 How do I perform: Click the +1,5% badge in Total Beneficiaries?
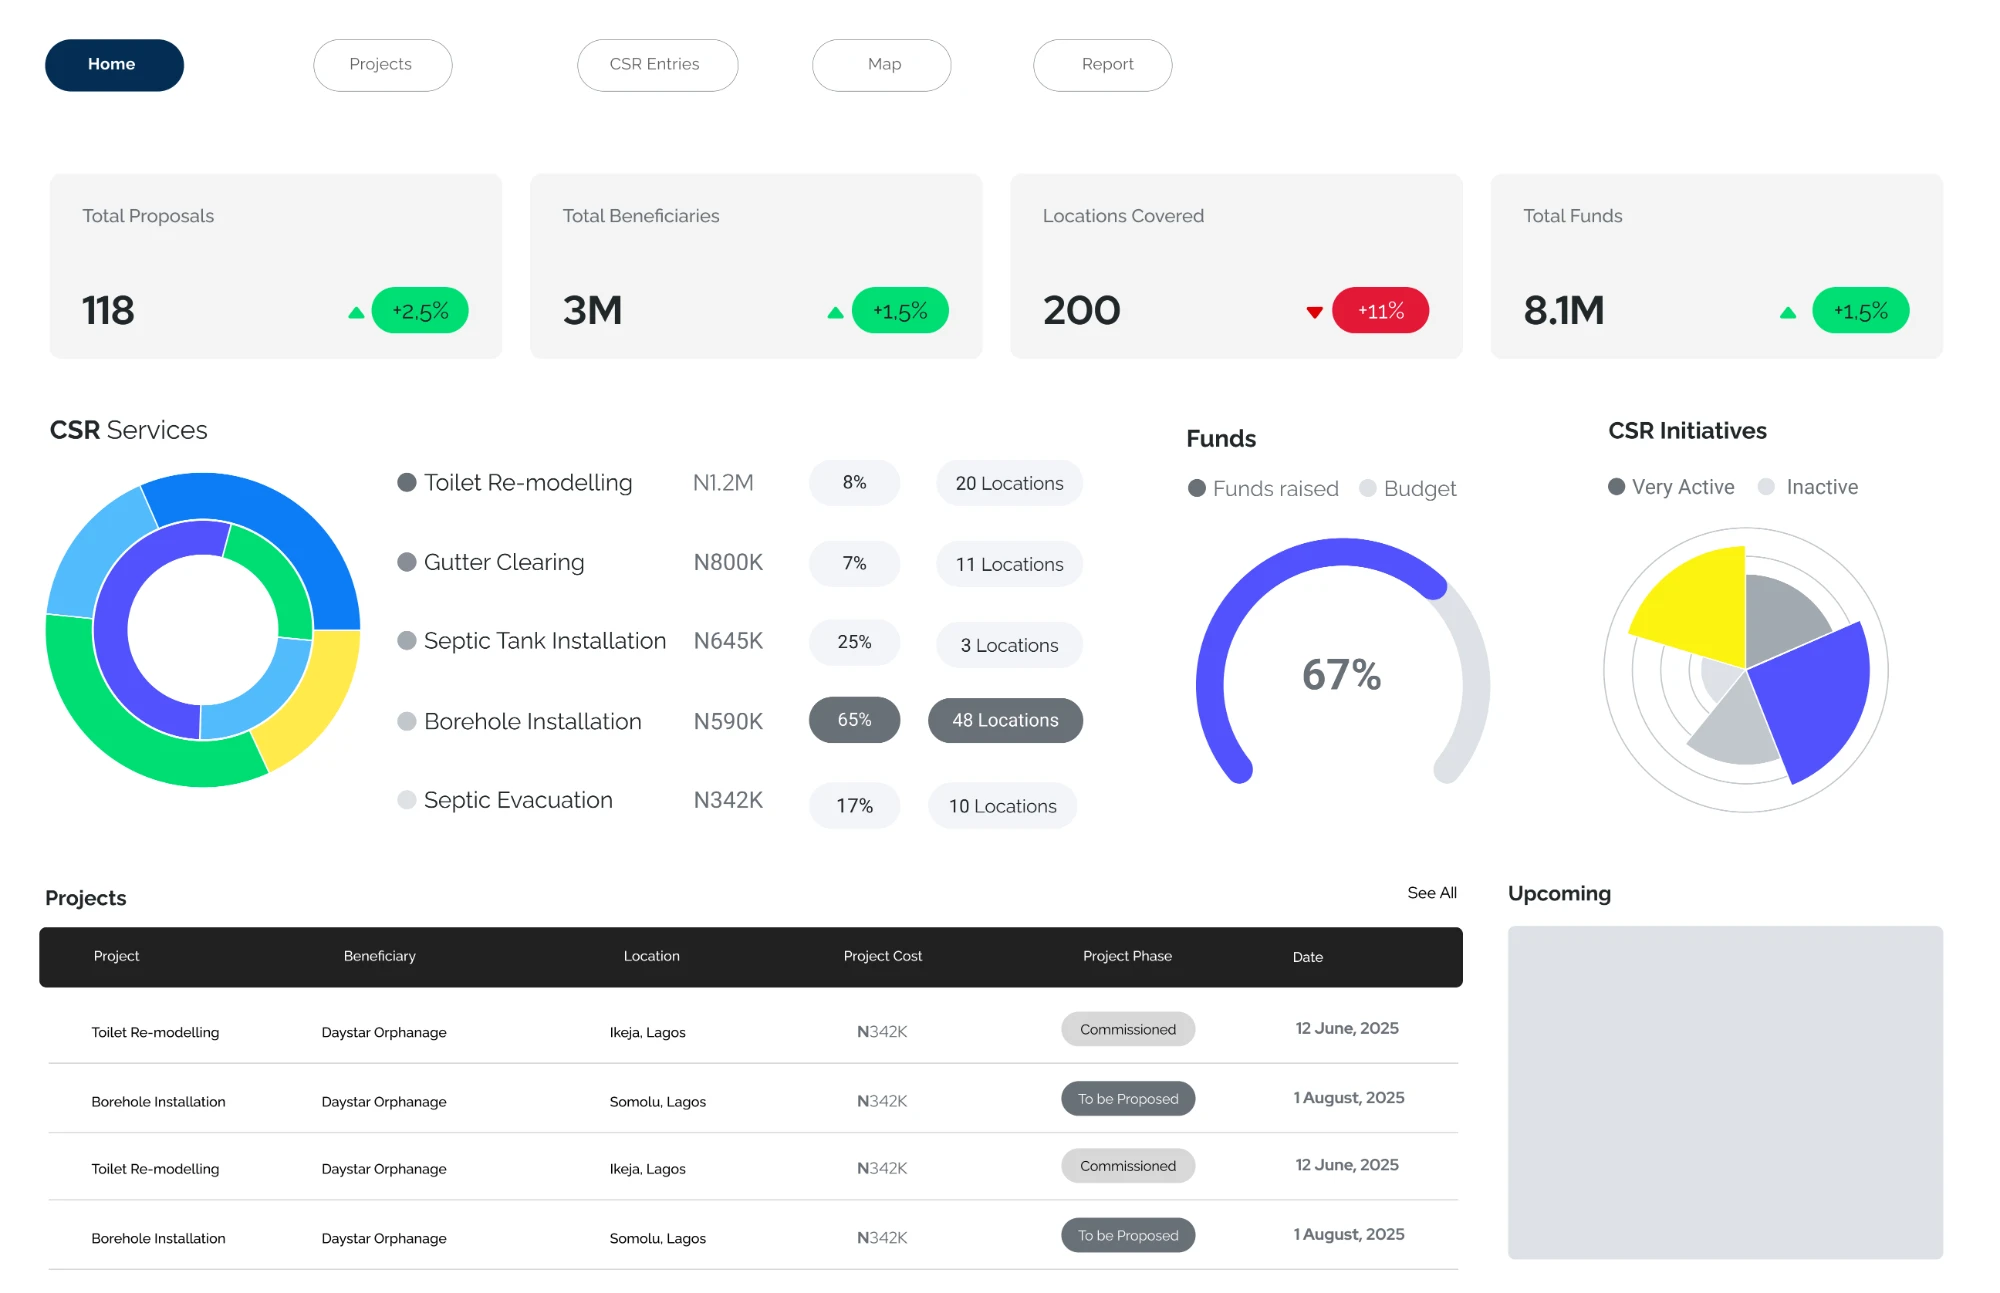click(x=900, y=311)
